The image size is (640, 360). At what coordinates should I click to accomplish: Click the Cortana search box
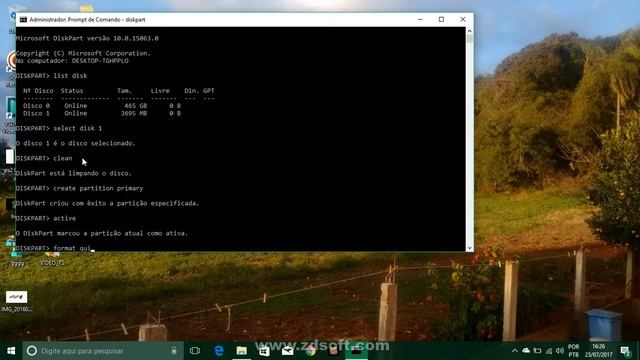pos(102,351)
